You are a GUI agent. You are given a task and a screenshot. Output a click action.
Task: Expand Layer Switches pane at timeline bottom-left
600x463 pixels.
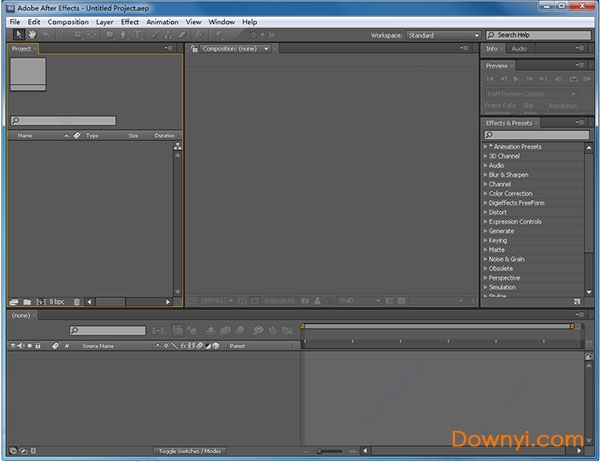click(x=13, y=451)
